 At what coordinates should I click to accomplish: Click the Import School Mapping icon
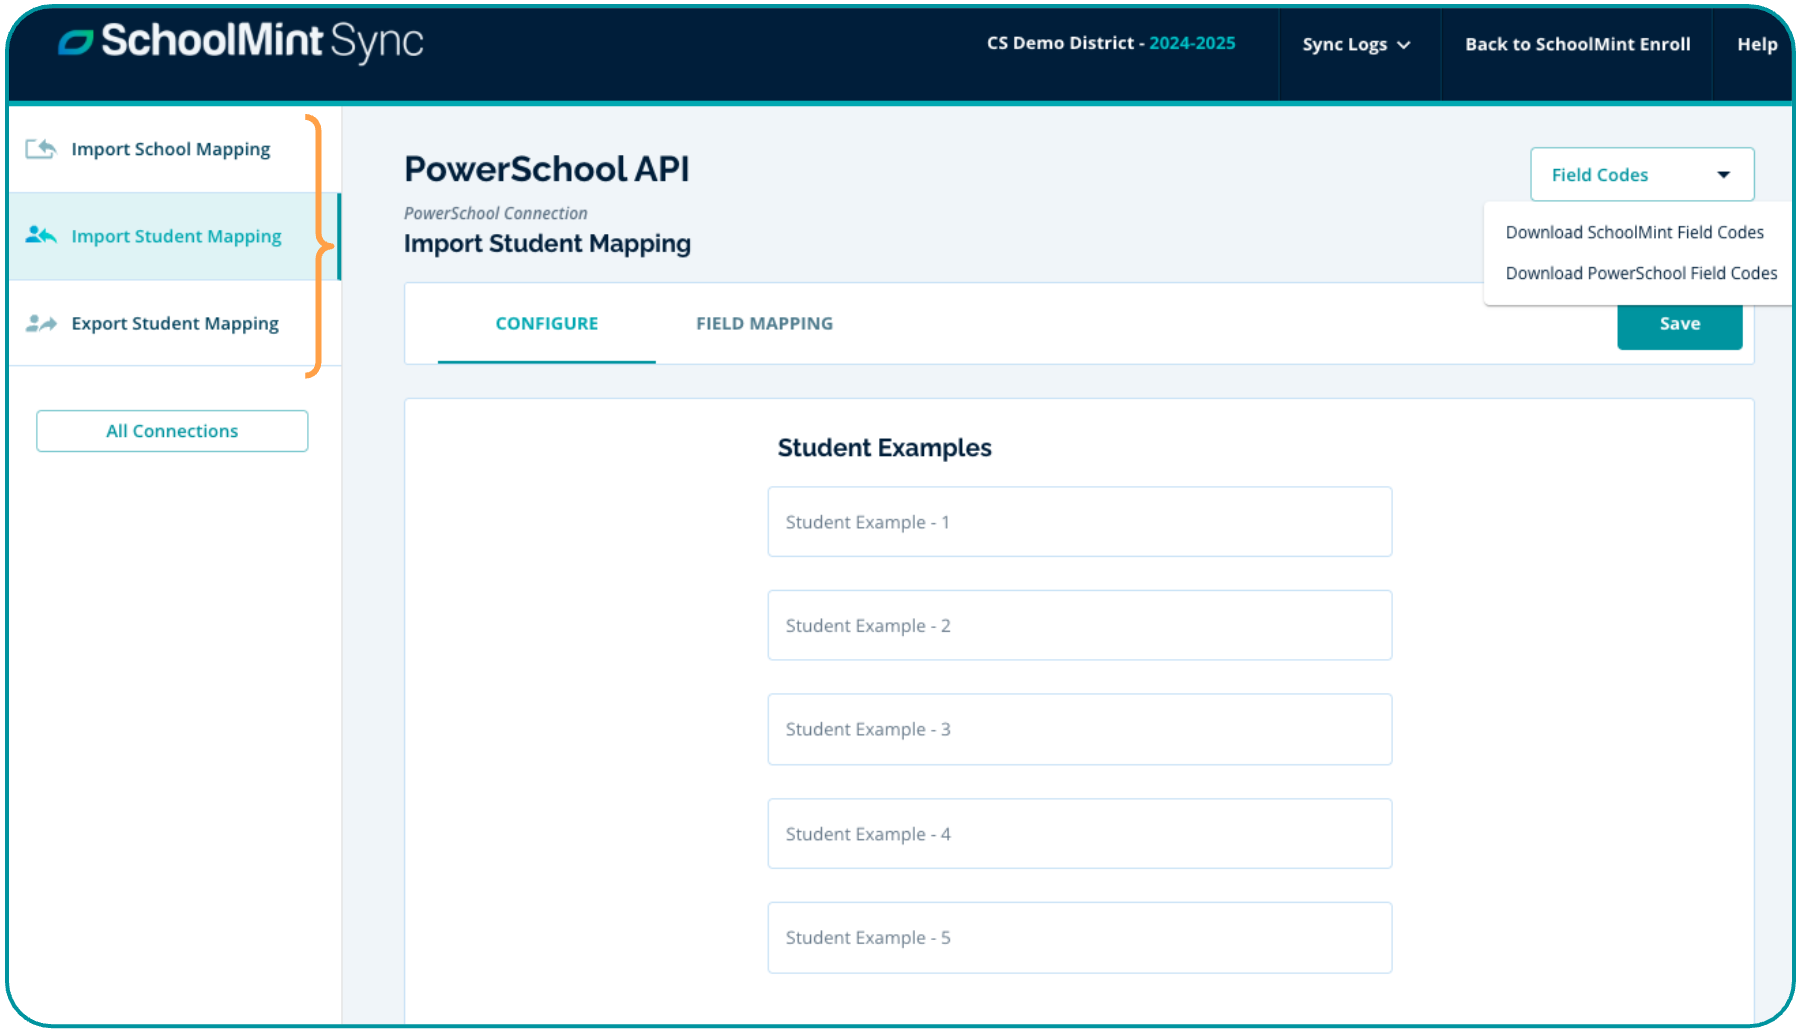pyautogui.click(x=41, y=149)
